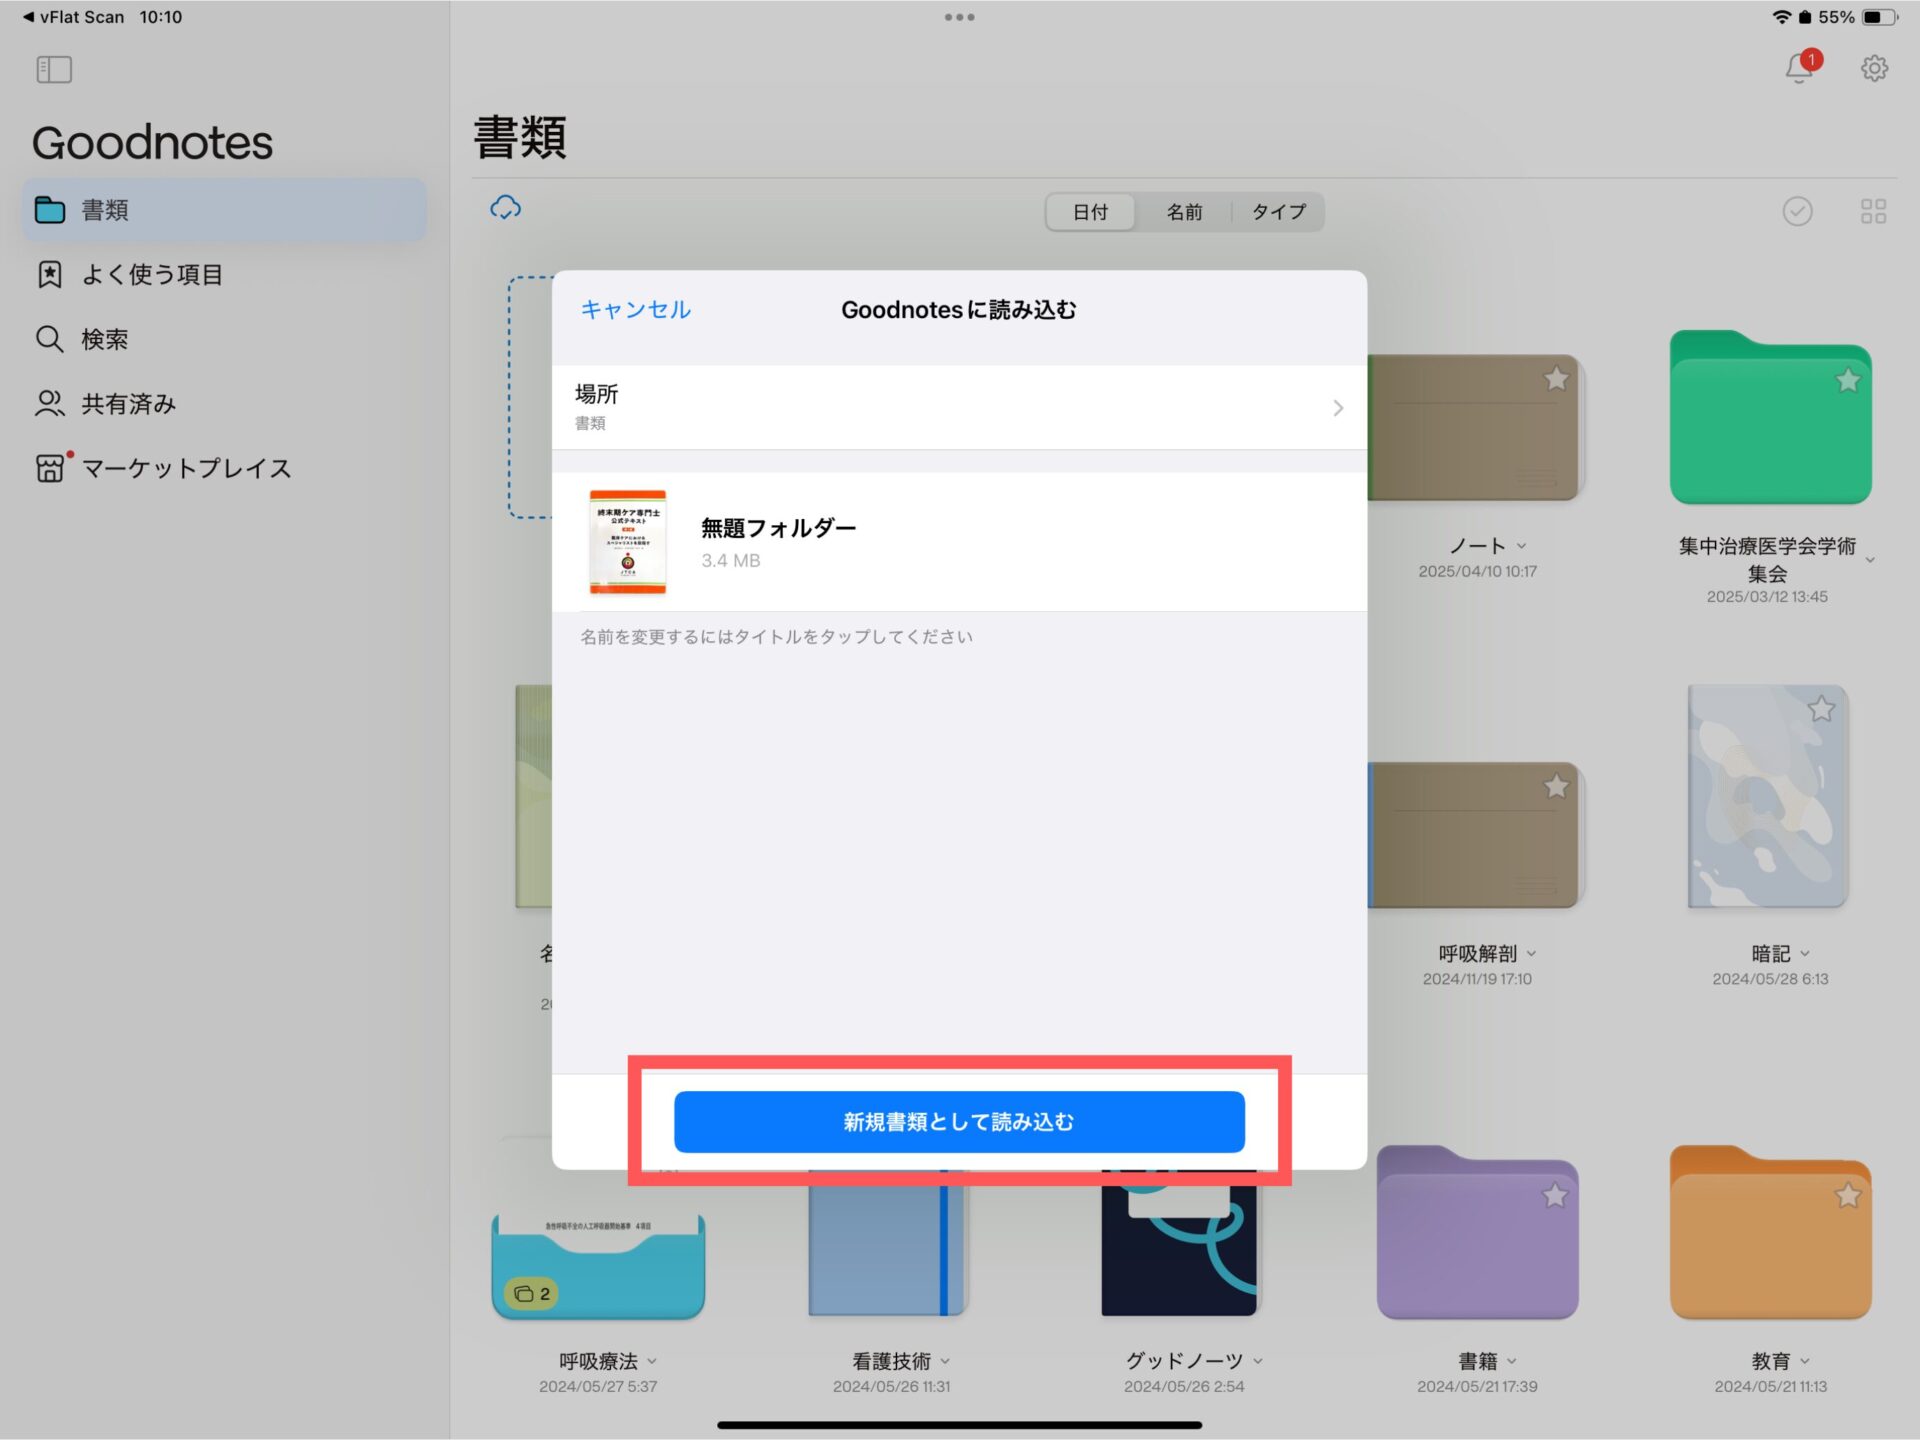Tap the multitasking three-dots control
1920x1440 pixels.
[959, 17]
